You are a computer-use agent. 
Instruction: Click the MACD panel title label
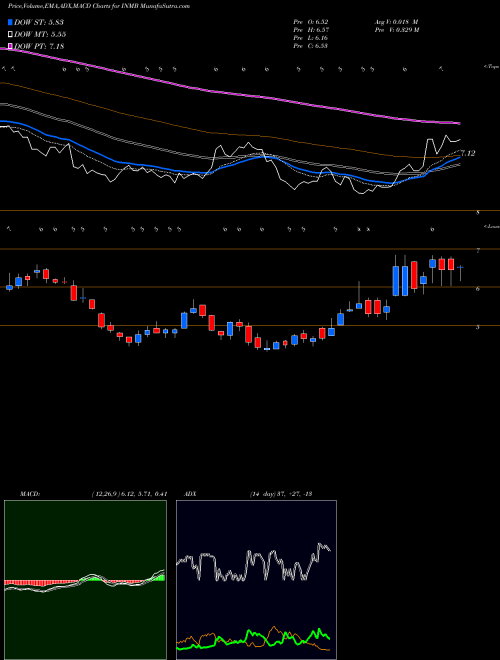[30, 494]
